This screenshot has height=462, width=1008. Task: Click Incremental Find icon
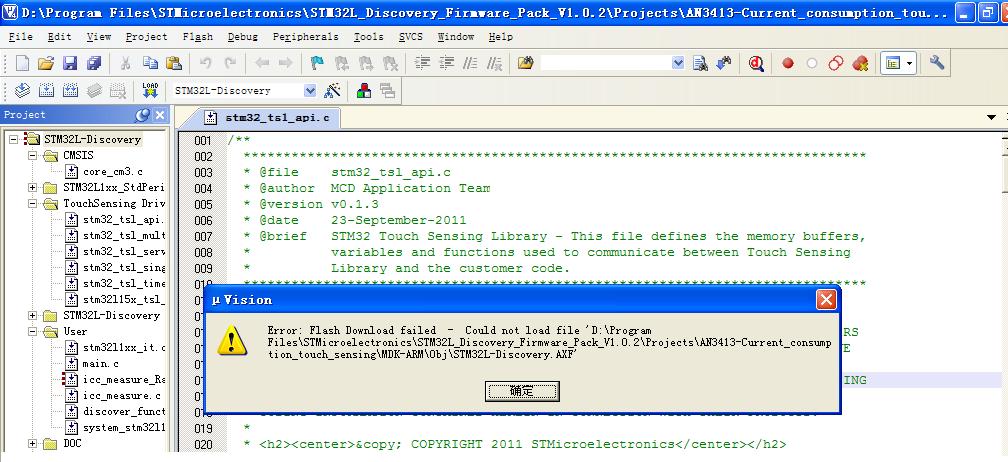point(724,63)
